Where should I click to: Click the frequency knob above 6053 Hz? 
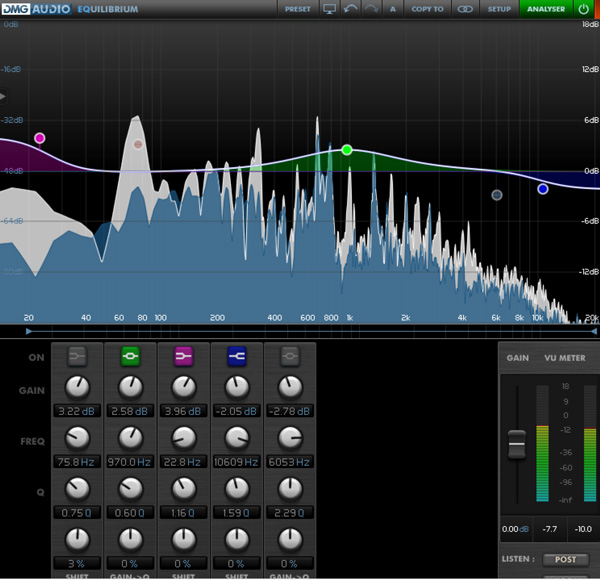[x=290, y=438]
